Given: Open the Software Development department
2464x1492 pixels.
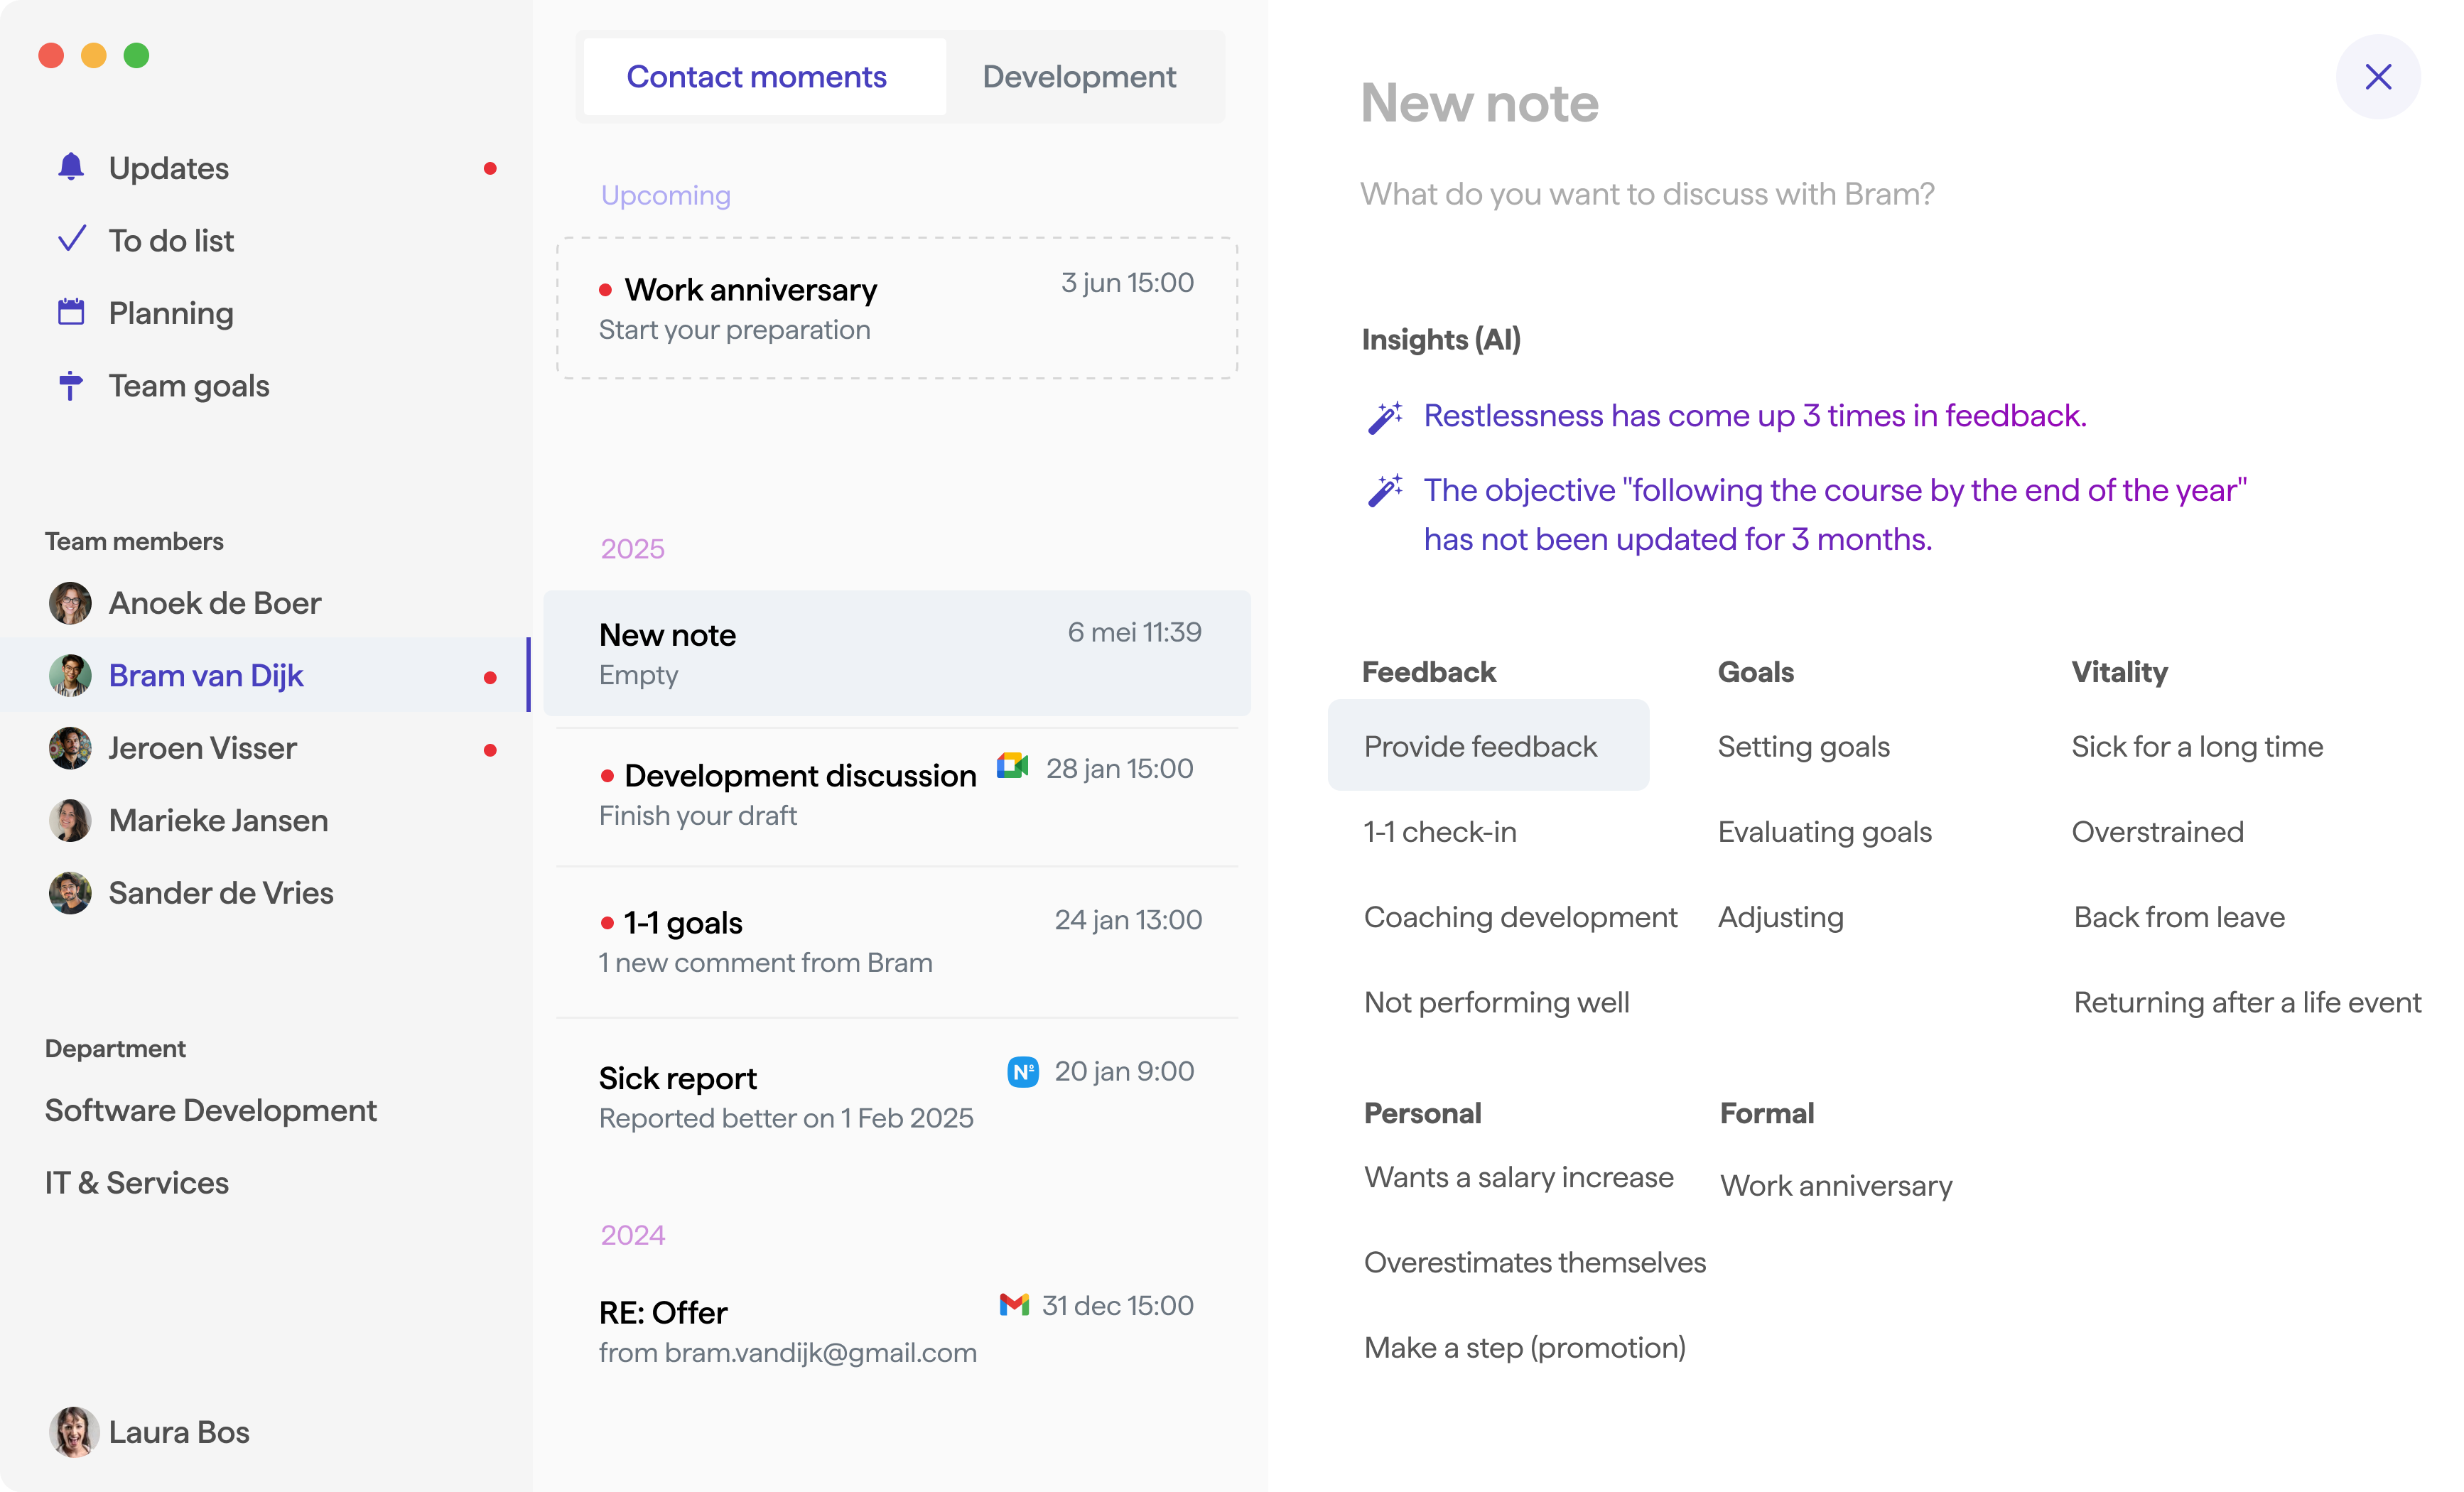Looking at the screenshot, I should tap(210, 1110).
